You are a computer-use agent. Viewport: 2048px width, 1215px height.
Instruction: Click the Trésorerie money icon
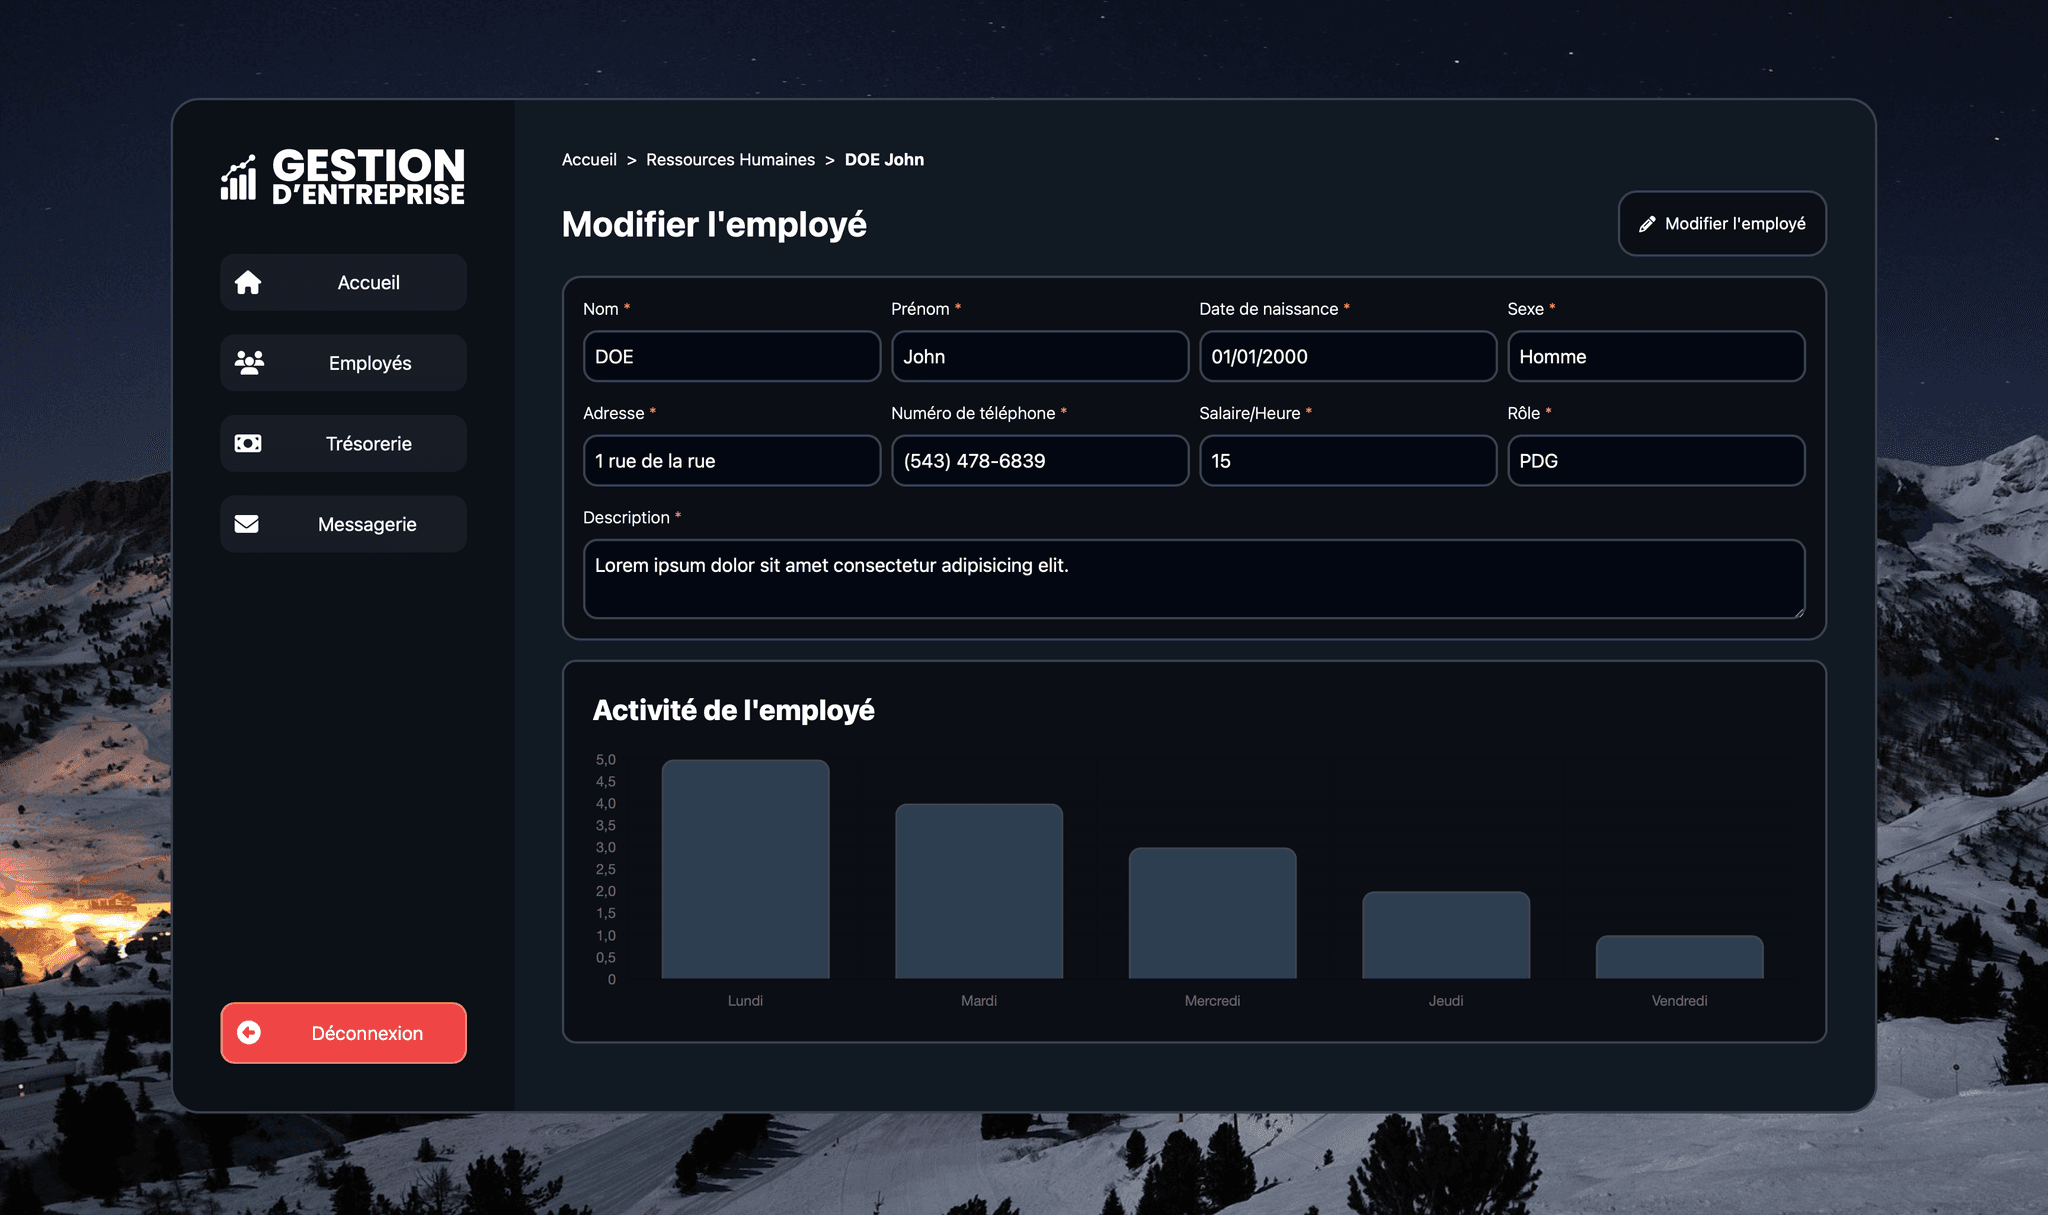[248, 443]
